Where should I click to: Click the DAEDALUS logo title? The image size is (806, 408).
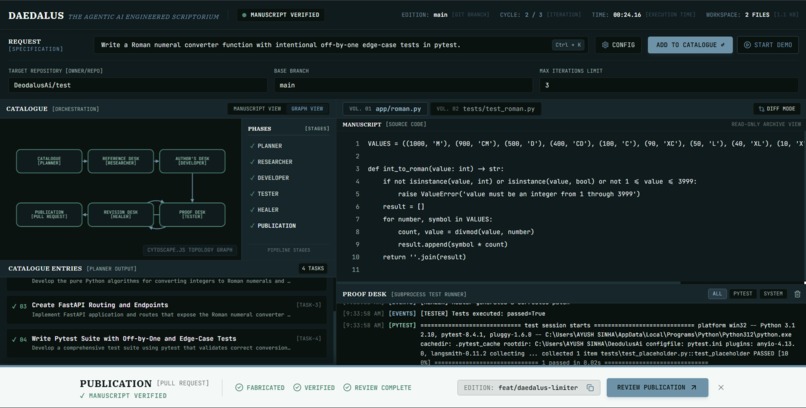pyautogui.click(x=36, y=16)
